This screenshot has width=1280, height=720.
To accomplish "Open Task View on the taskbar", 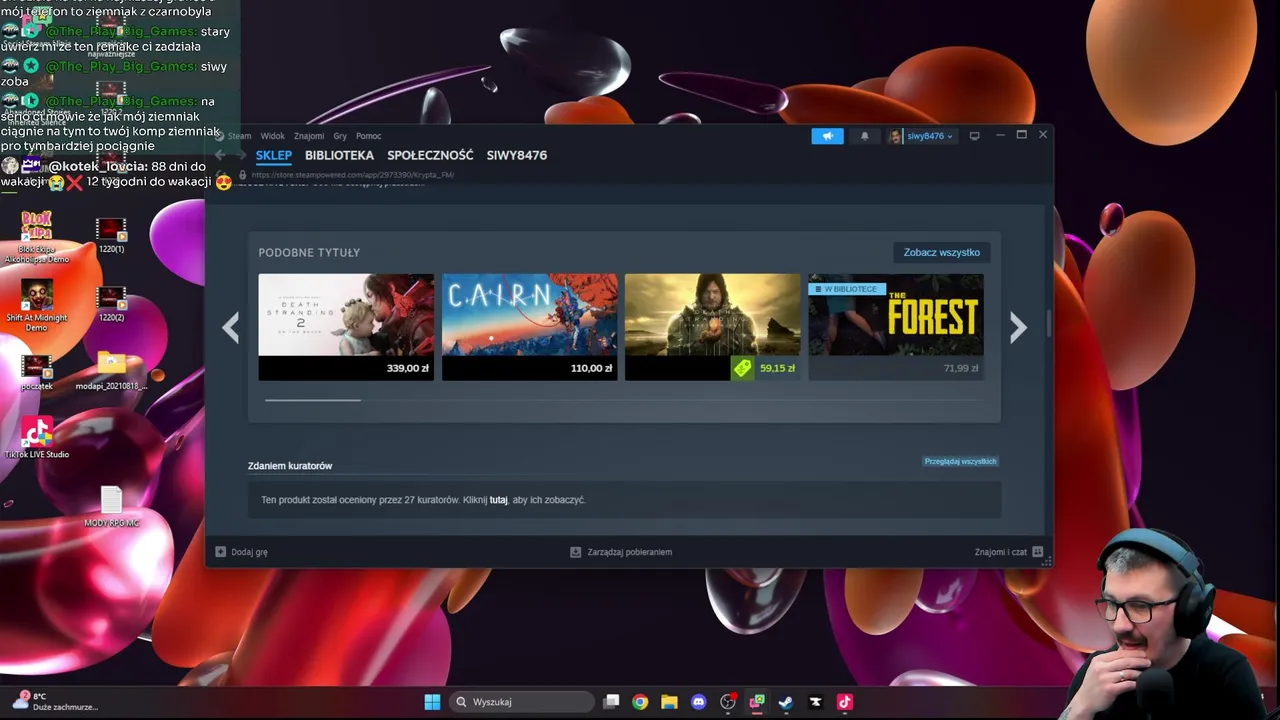I will click(611, 702).
